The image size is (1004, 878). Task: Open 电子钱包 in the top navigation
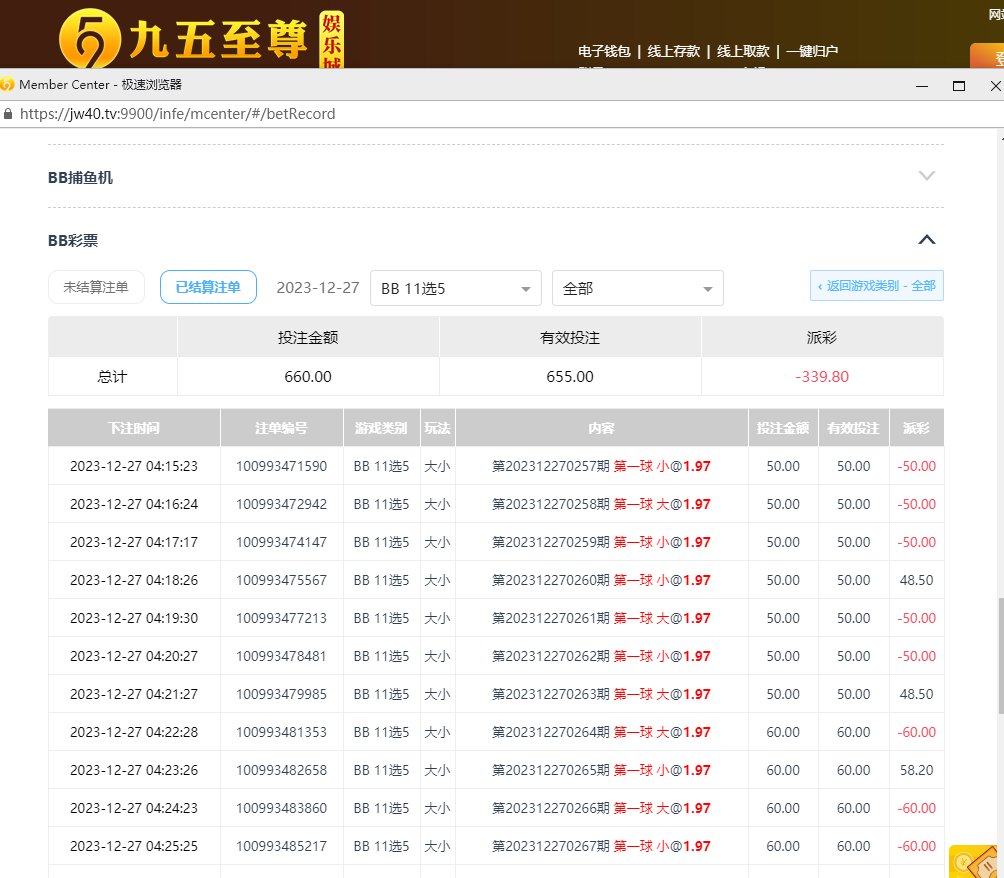pyautogui.click(x=604, y=51)
